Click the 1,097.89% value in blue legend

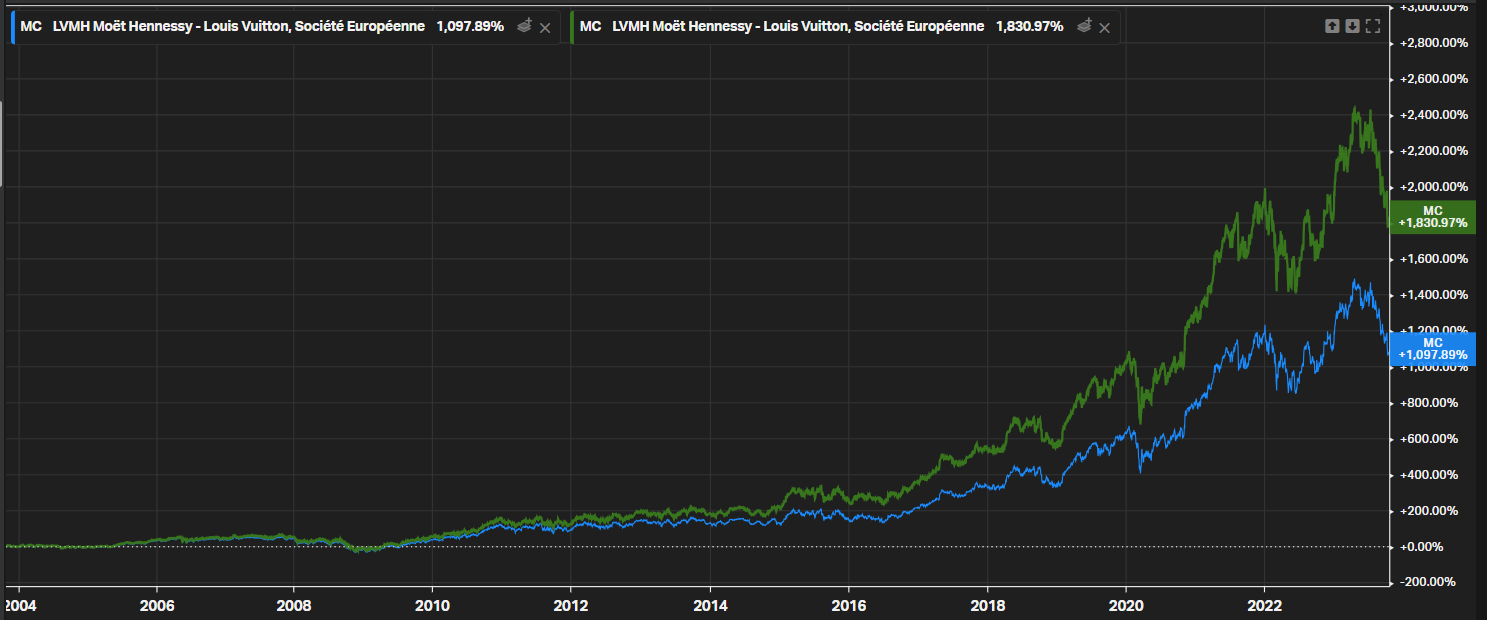point(470,27)
